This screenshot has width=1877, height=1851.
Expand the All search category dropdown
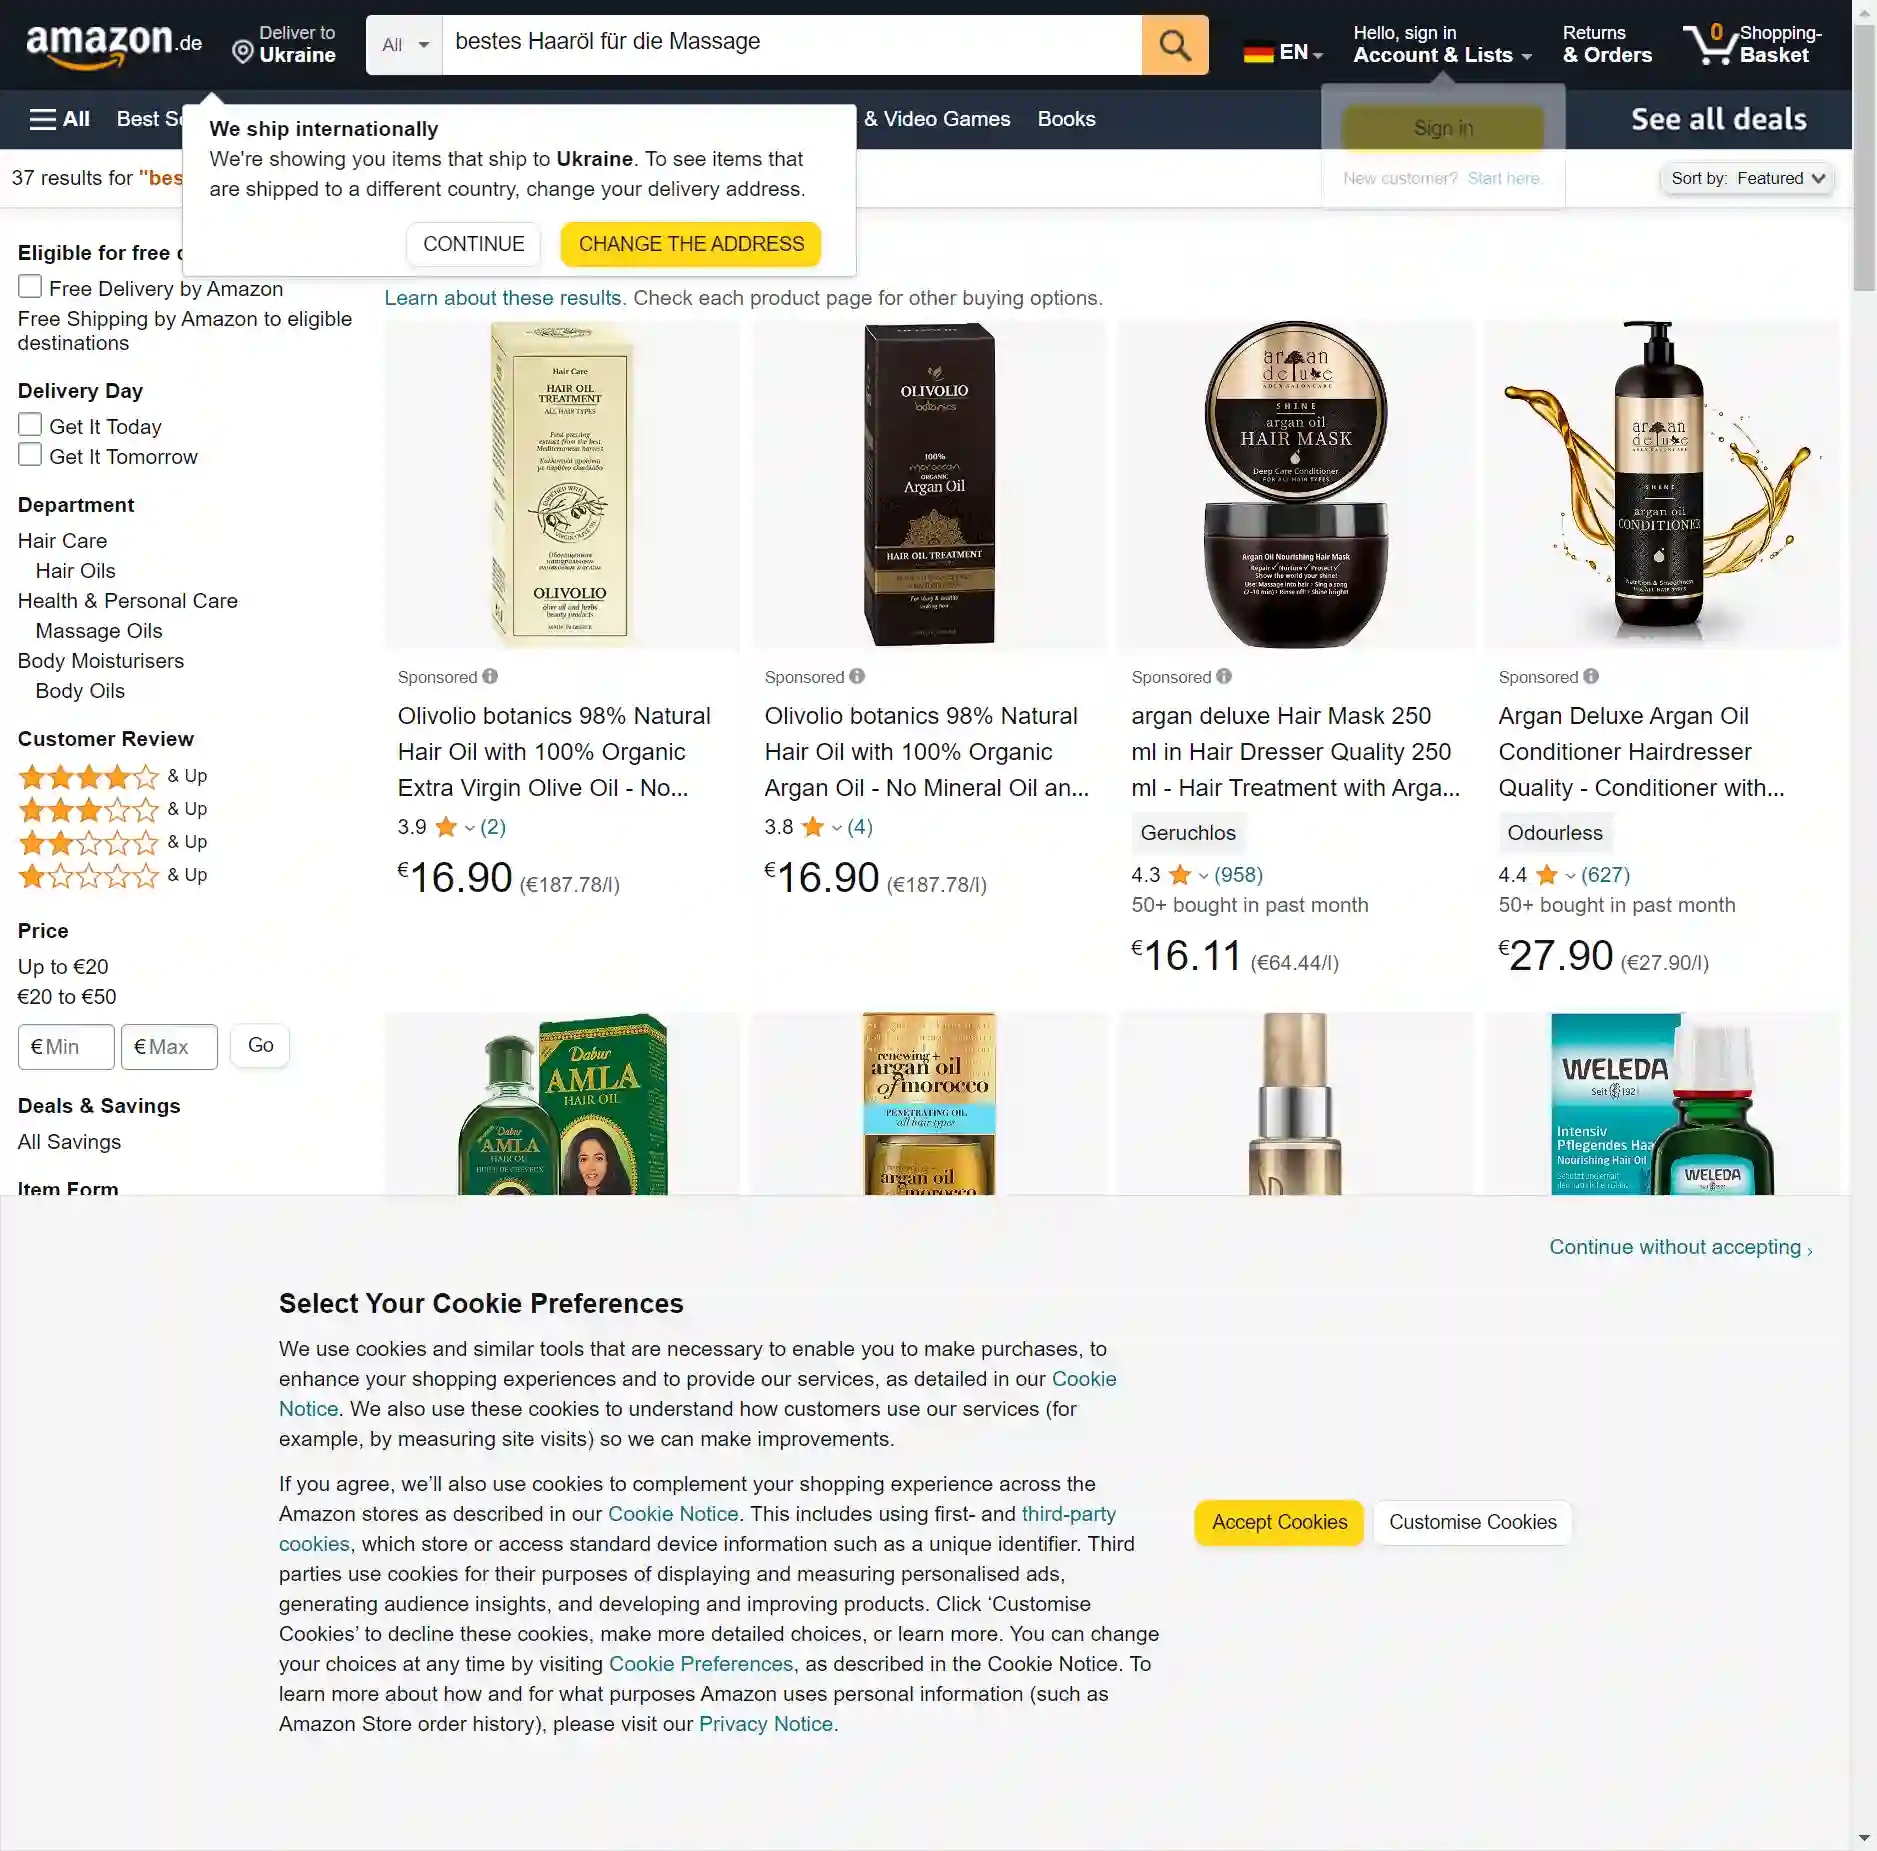coord(404,45)
